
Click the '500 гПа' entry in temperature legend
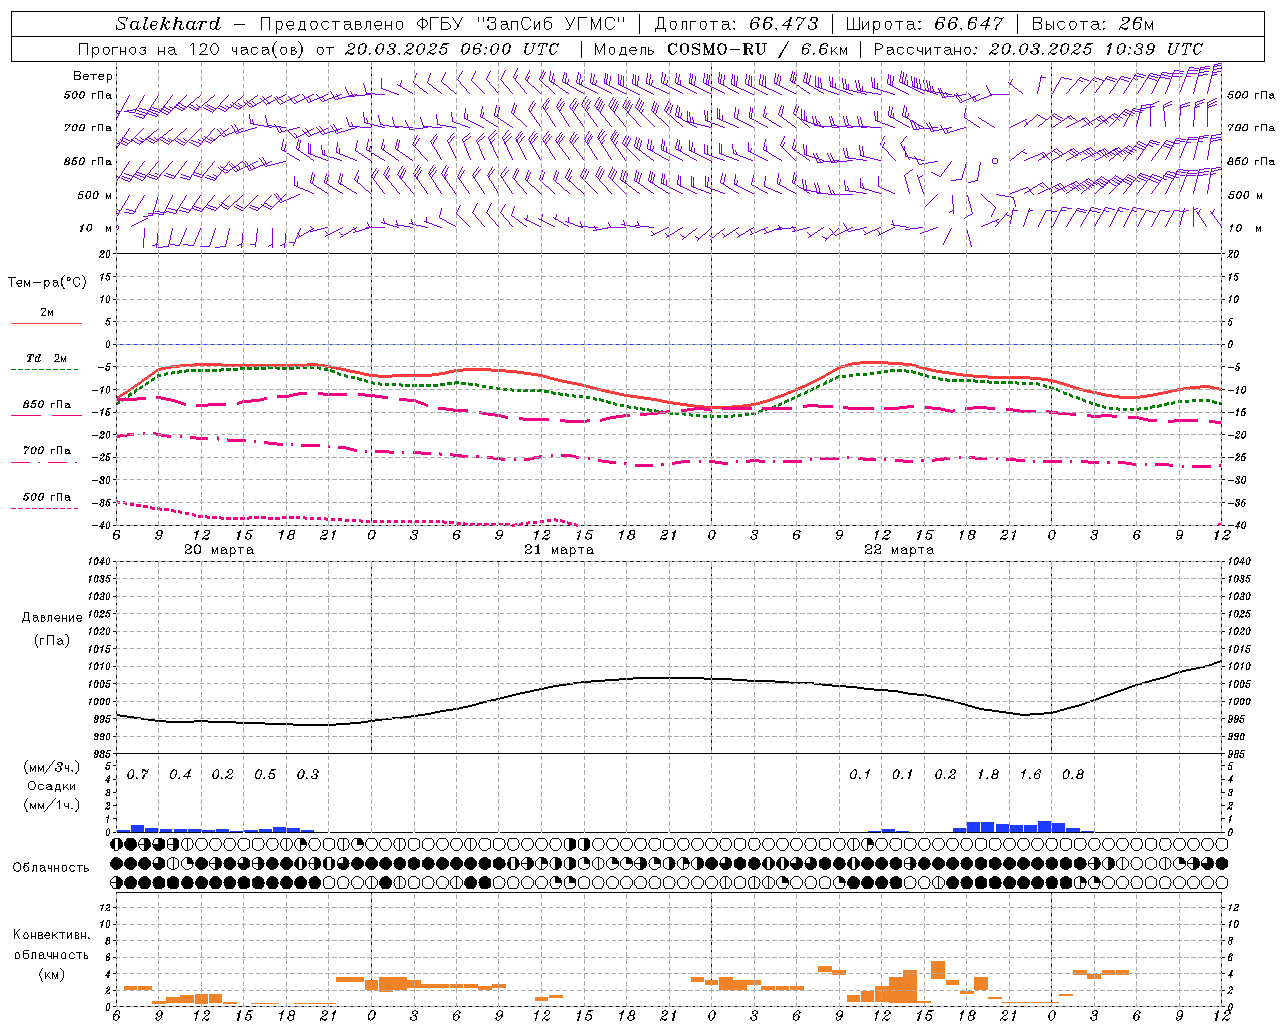pyautogui.click(x=47, y=497)
